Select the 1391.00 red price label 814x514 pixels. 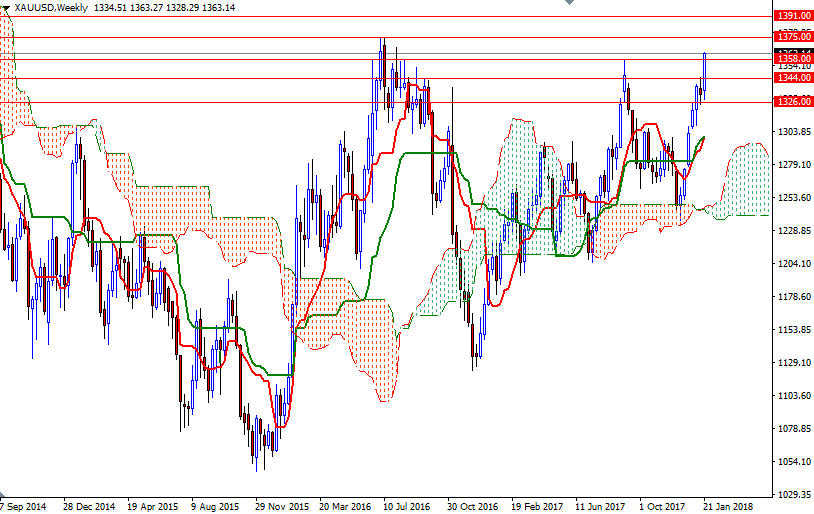pos(792,16)
